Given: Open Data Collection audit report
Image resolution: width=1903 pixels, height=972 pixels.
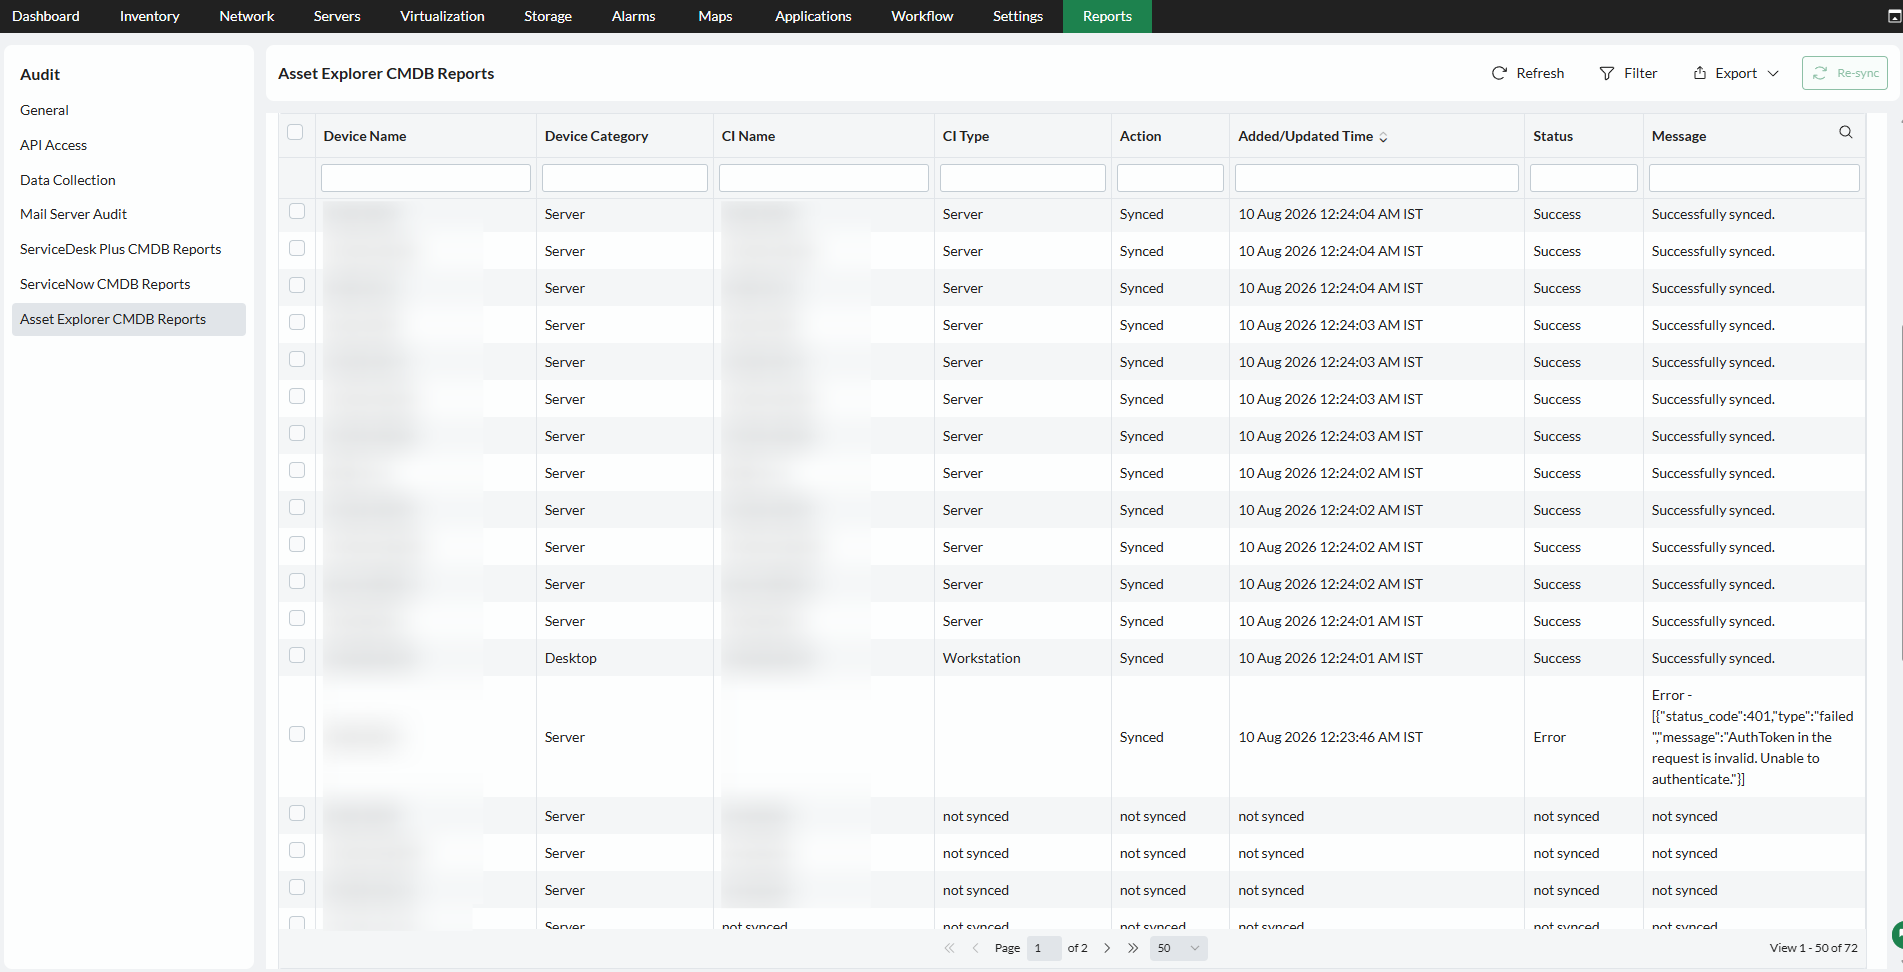Looking at the screenshot, I should [68, 180].
